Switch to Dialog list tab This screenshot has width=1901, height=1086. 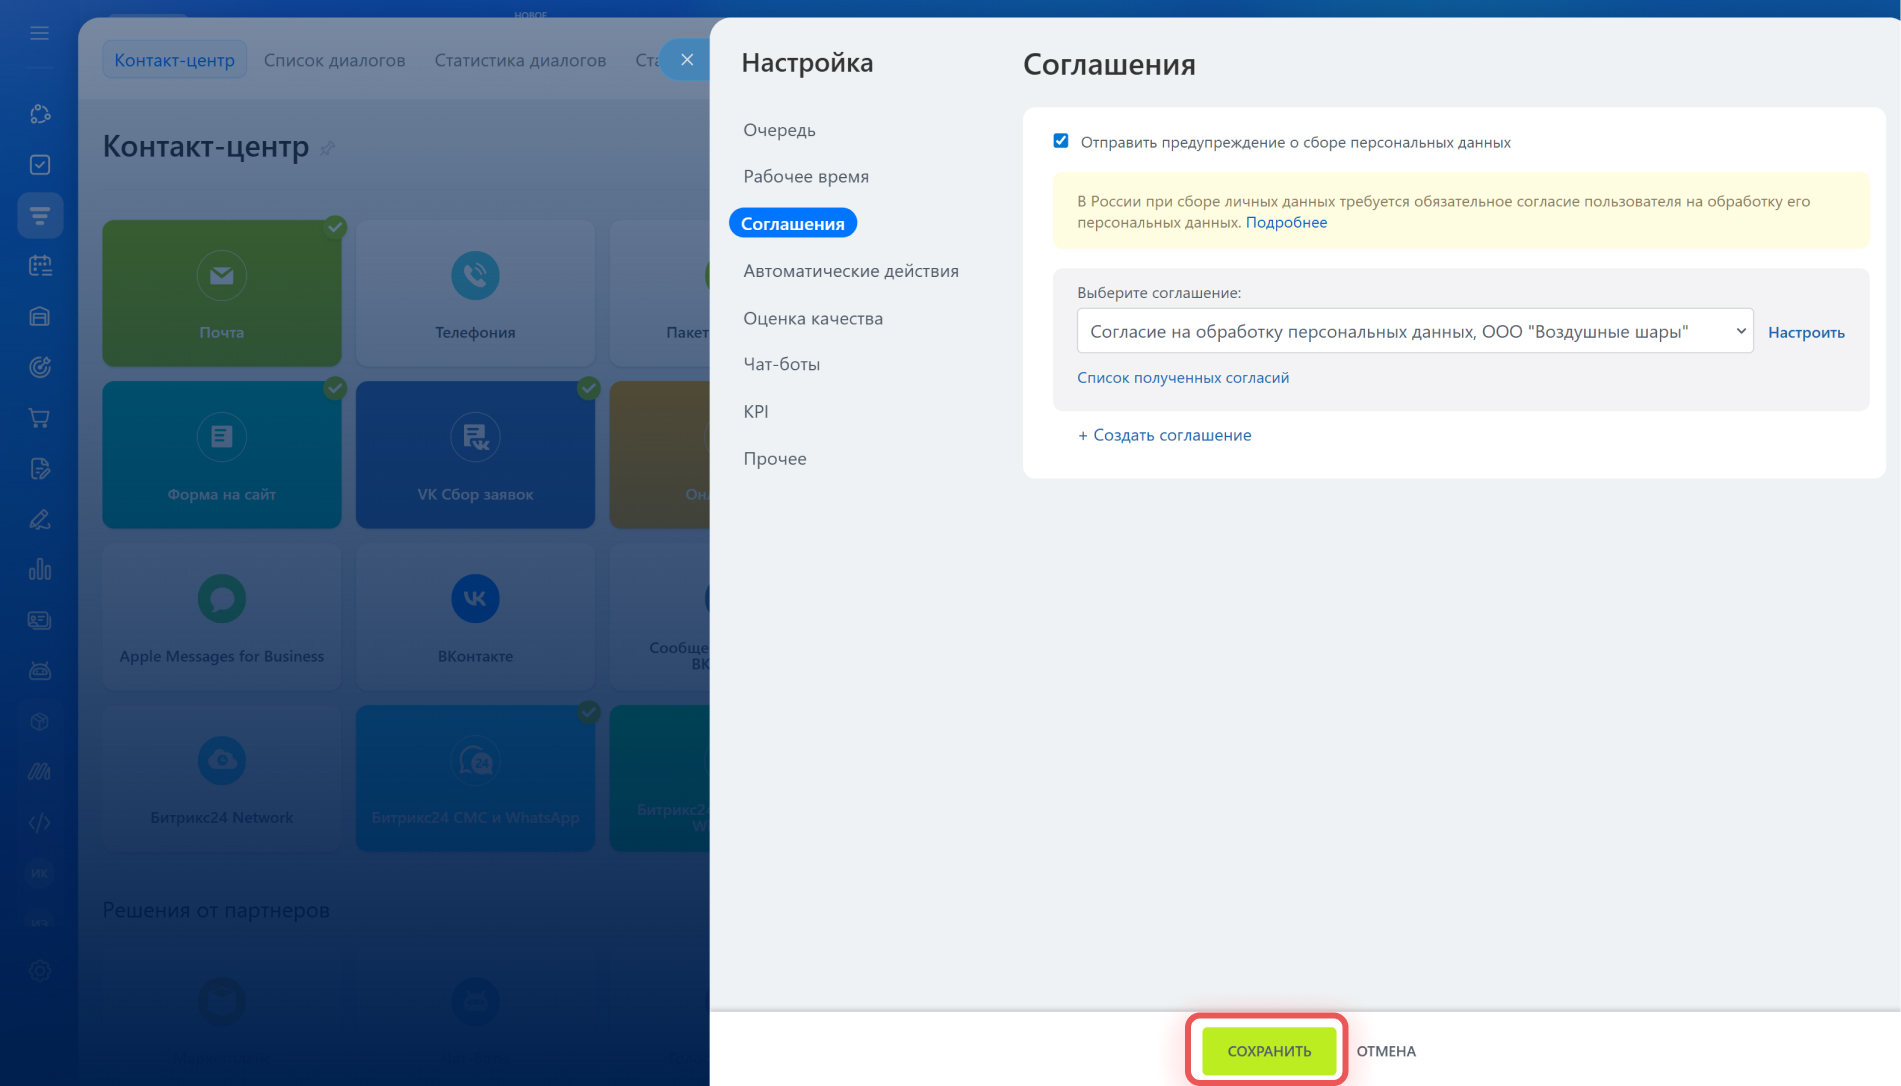334,60
